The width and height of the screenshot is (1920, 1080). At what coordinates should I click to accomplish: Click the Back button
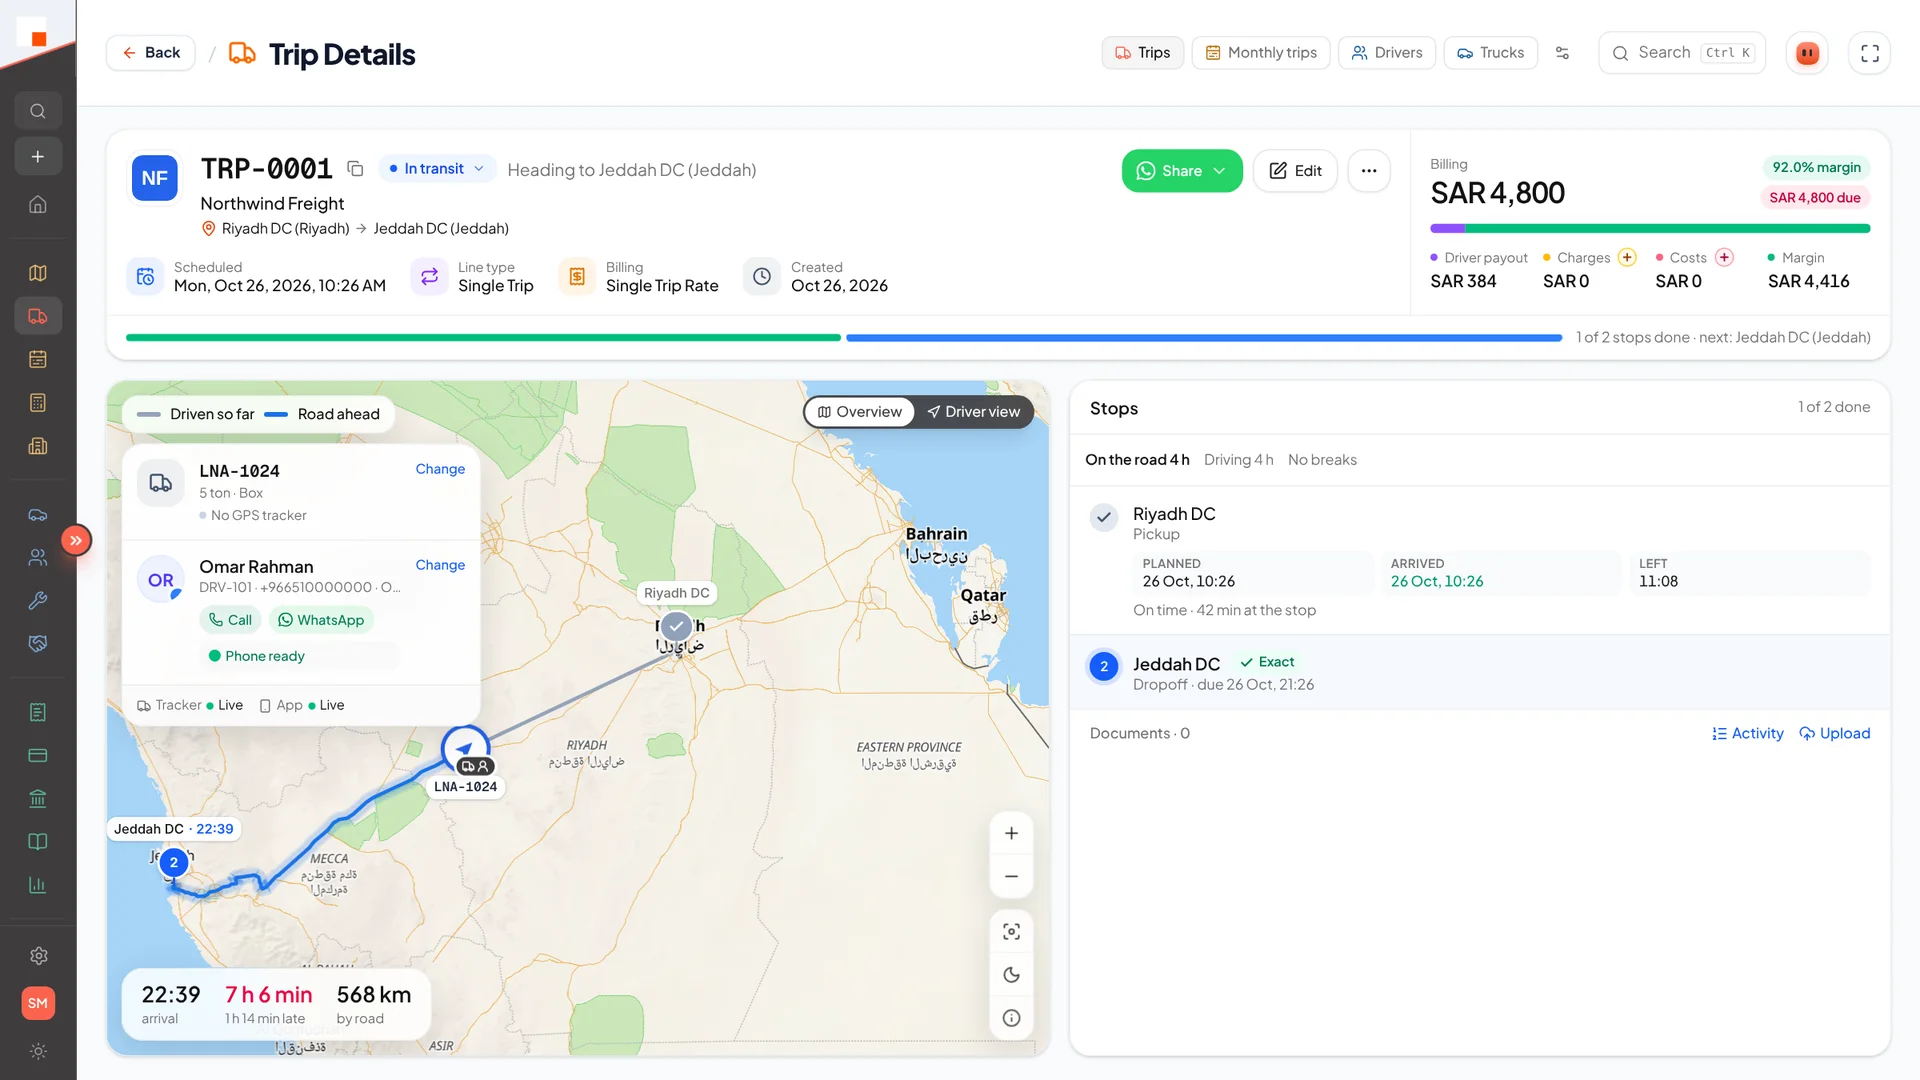click(x=151, y=53)
